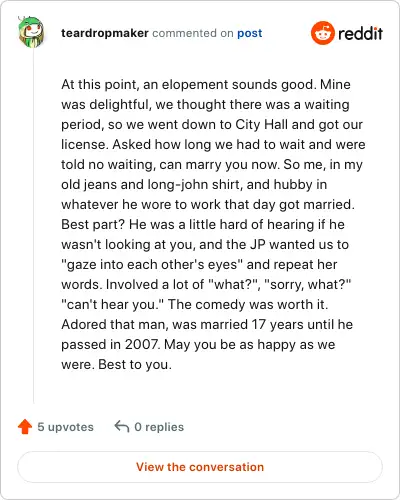Click the curved reply arrow icon

122,426
